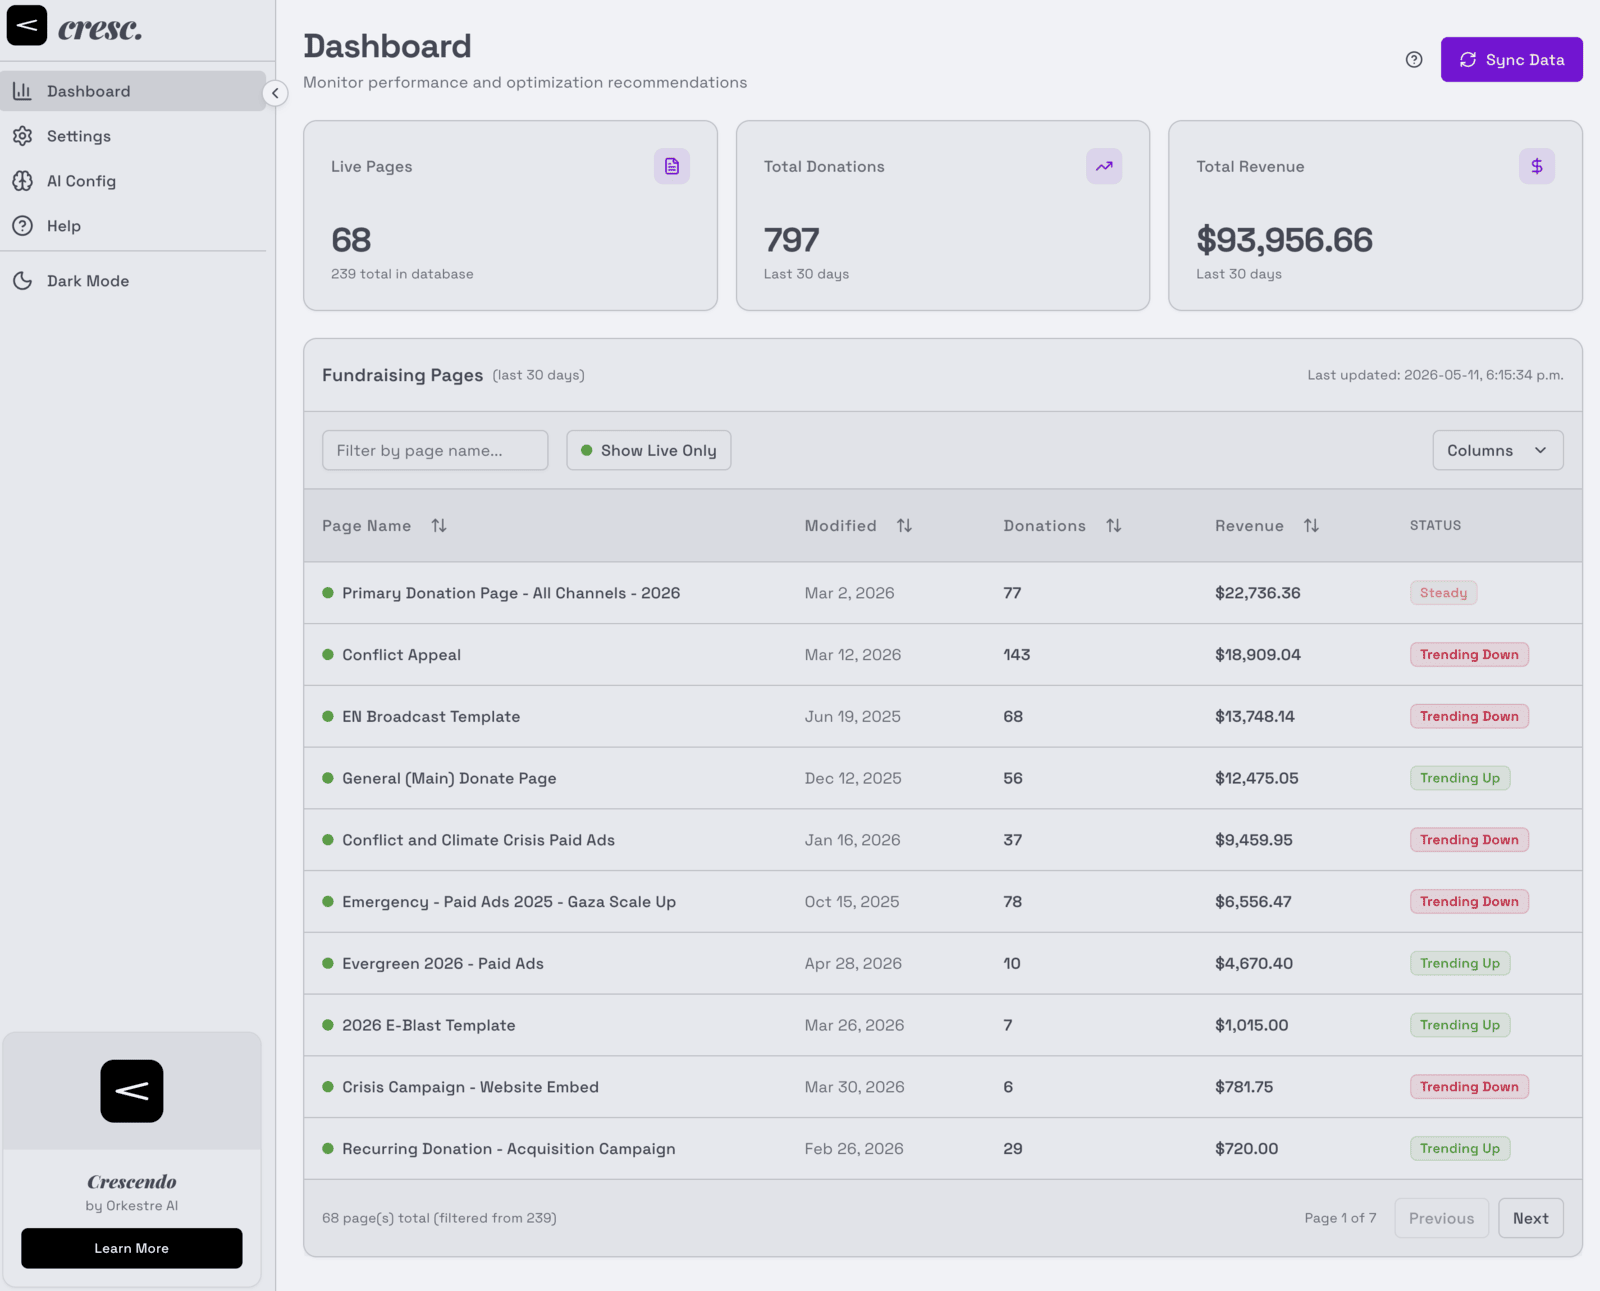1600x1291 pixels.
Task: Sort by Donations using arrows icon
Action: pos(1114,526)
